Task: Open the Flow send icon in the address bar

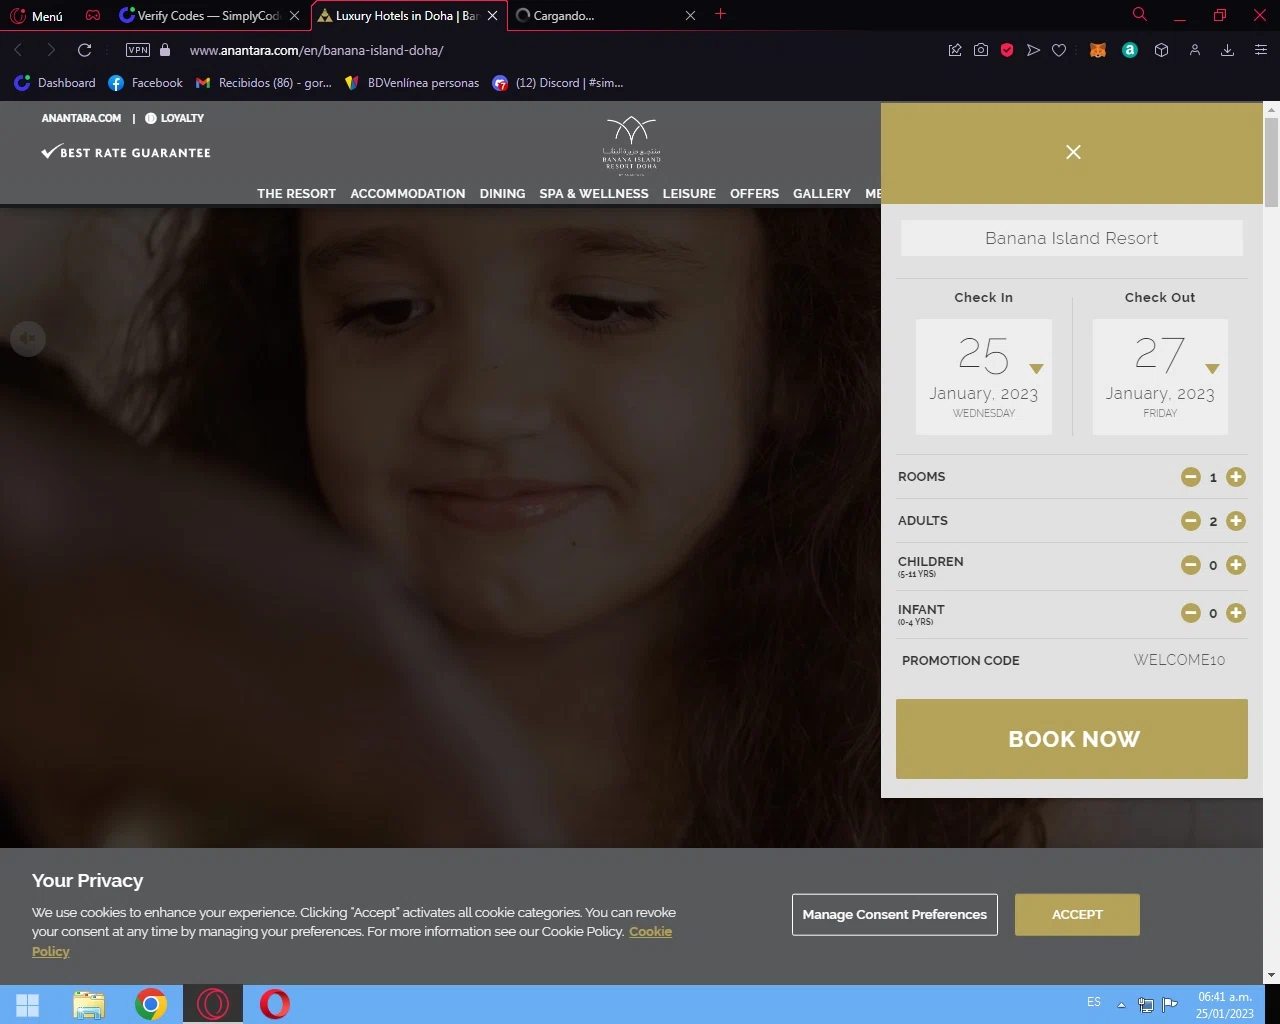Action: [x=1033, y=50]
